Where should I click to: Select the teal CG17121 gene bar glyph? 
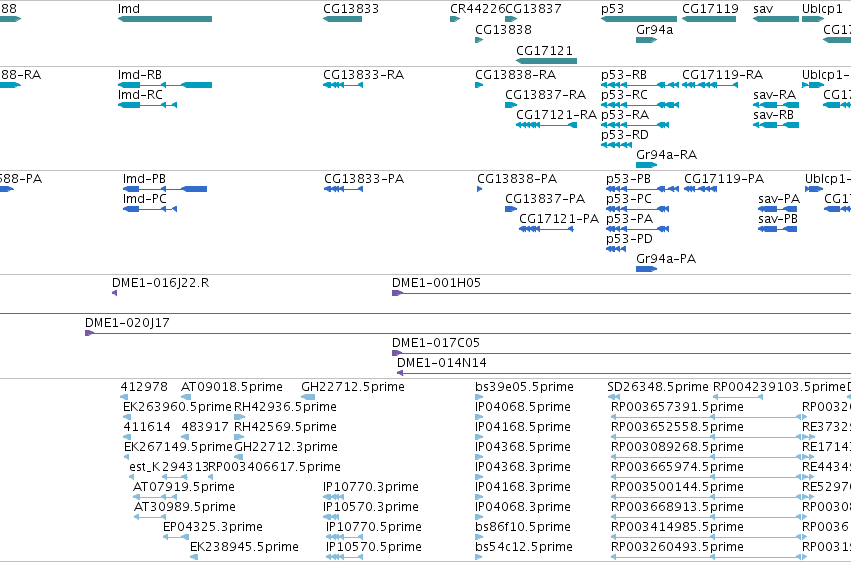pos(547,61)
